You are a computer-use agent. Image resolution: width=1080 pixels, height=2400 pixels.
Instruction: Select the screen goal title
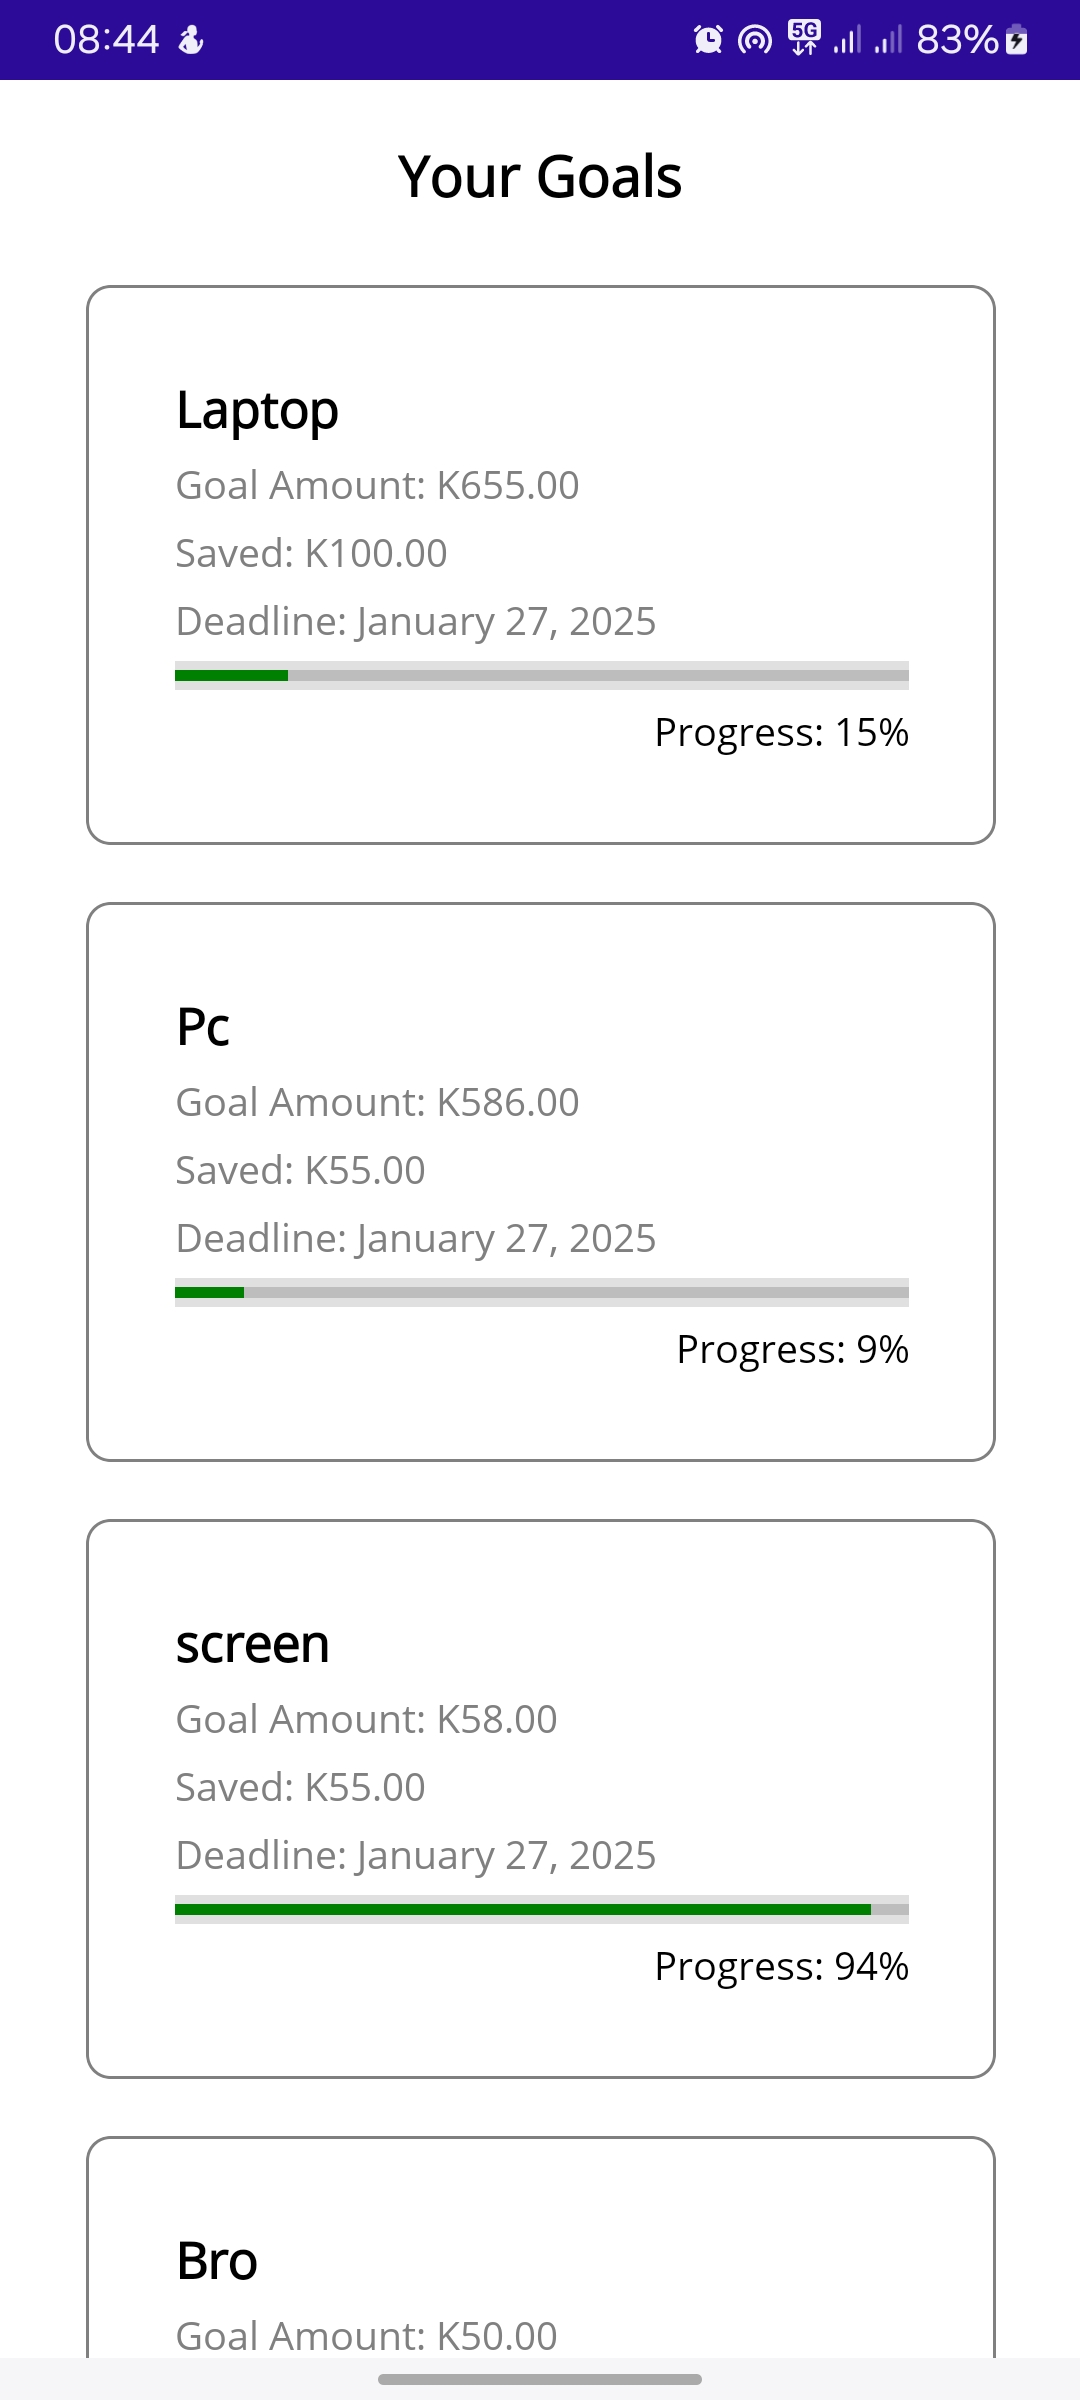tap(252, 1644)
